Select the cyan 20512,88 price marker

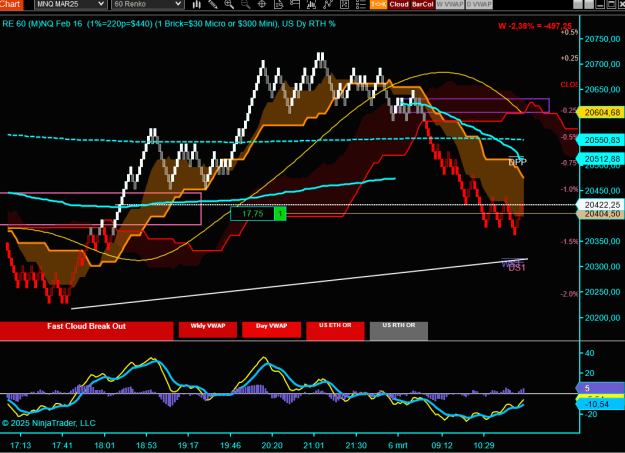click(x=601, y=159)
